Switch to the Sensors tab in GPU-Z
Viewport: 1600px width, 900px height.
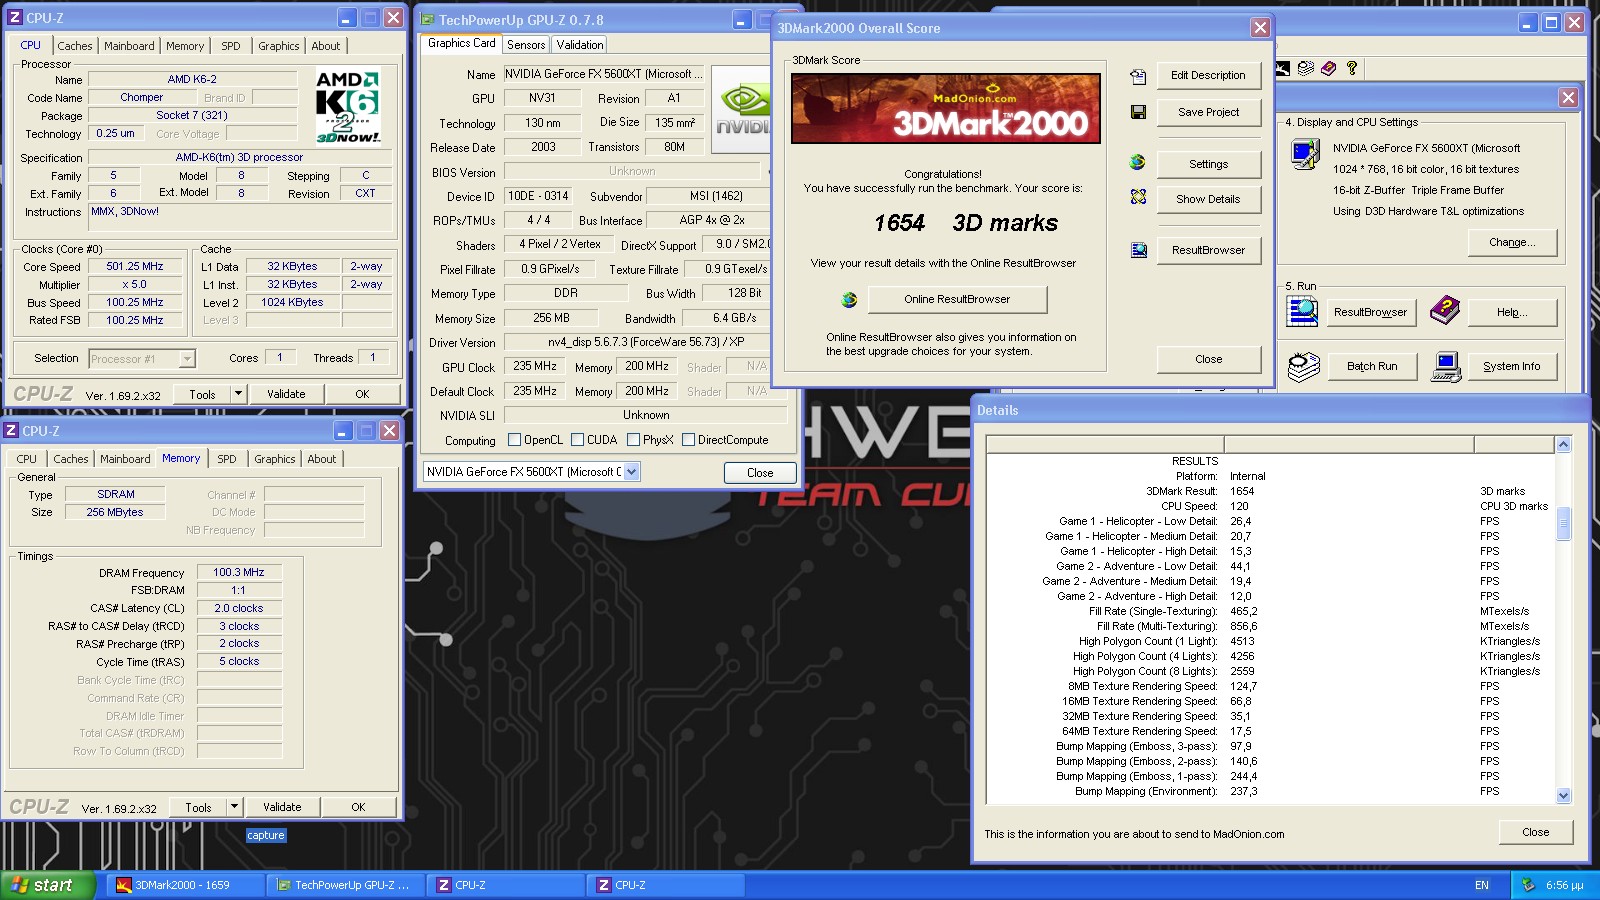click(526, 45)
